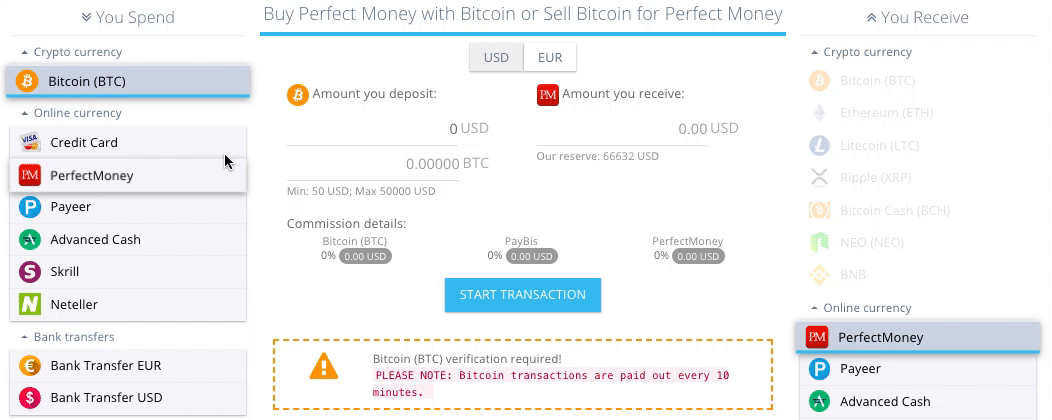This screenshot has height=420, width=1052.
Task: Select Payeer in You Receive list
Action: 918,369
